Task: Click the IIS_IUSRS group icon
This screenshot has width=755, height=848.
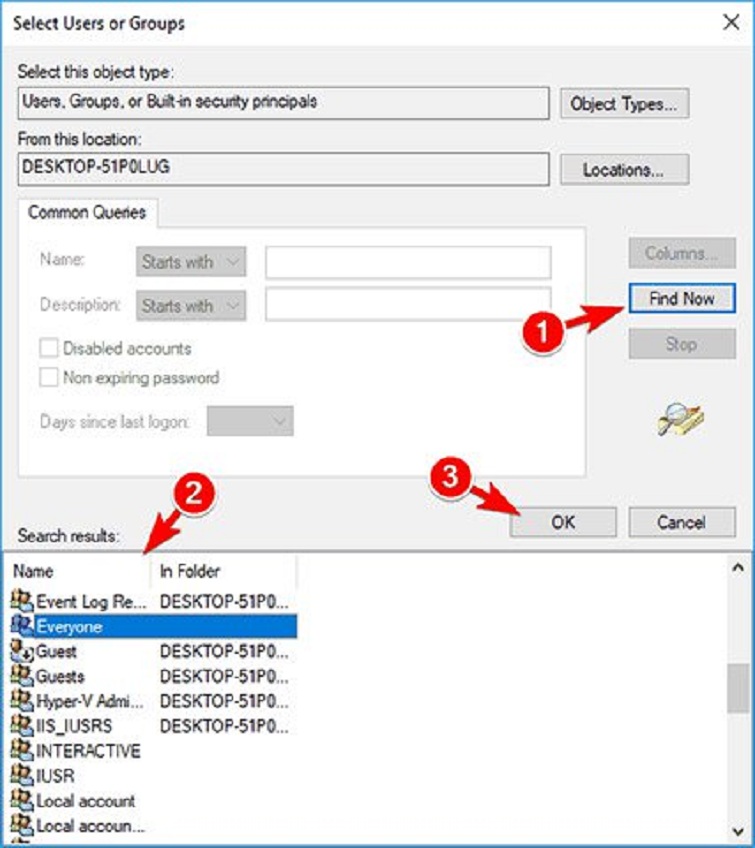Action: pos(22,725)
